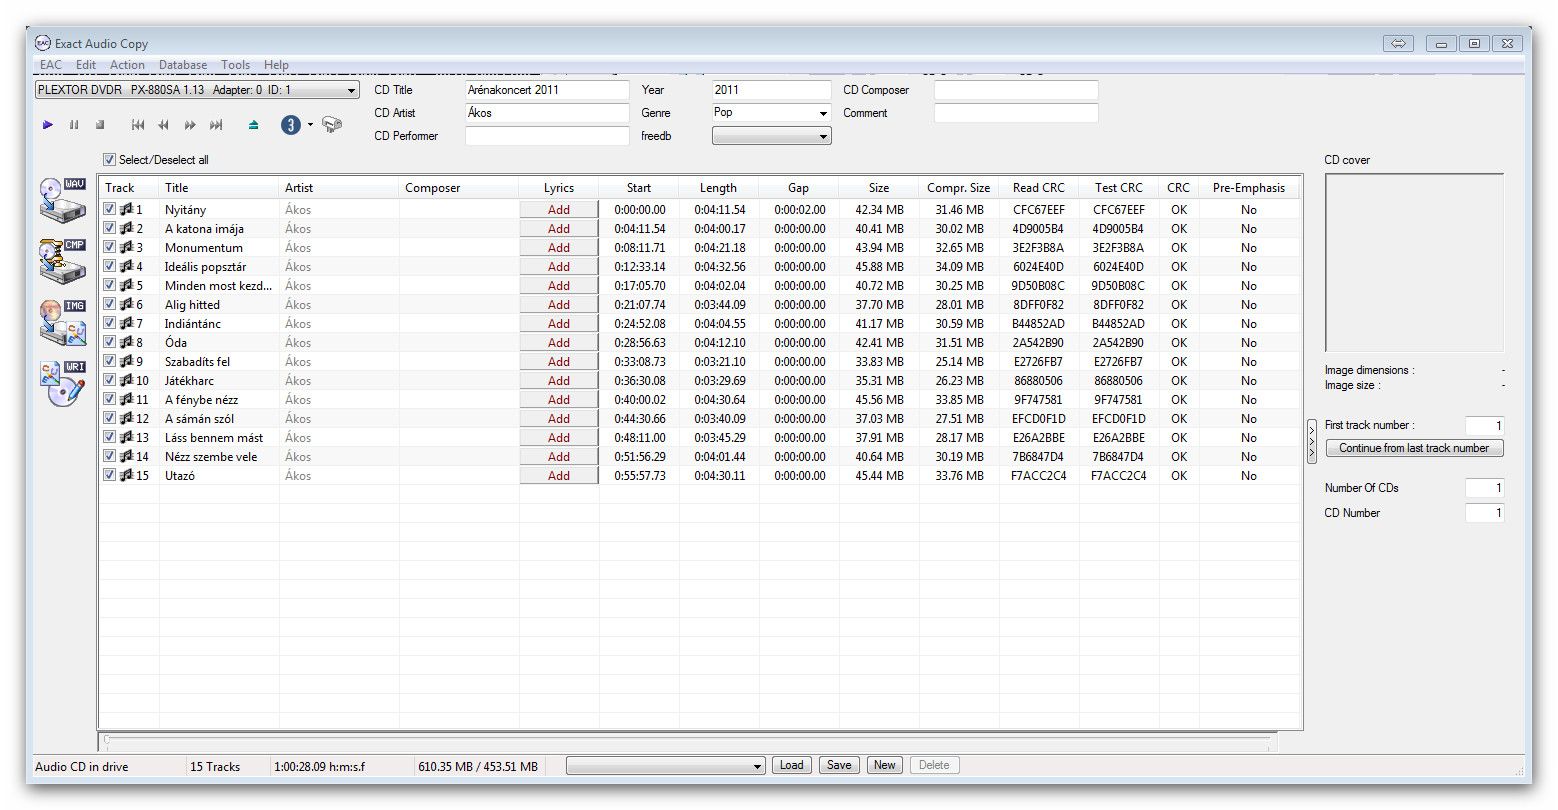Click the fast forward icon
This screenshot has width=1558, height=810.
[190, 125]
